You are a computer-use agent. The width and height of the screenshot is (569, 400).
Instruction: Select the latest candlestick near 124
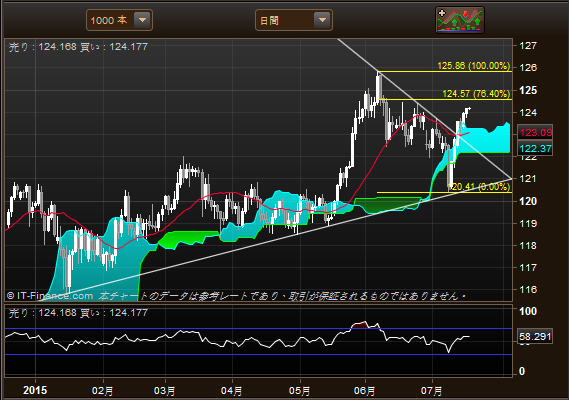468,109
